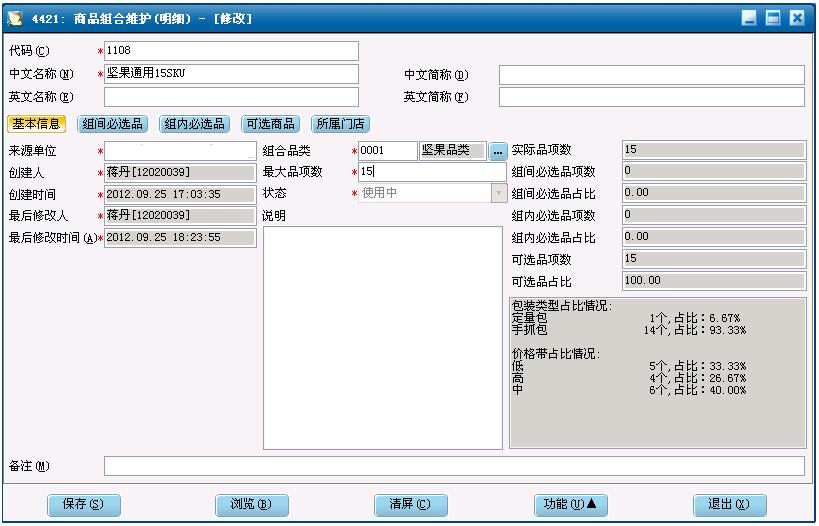The width and height of the screenshot is (819, 526).
Task: Click the 英文名称 input box
Action: [x=231, y=97]
